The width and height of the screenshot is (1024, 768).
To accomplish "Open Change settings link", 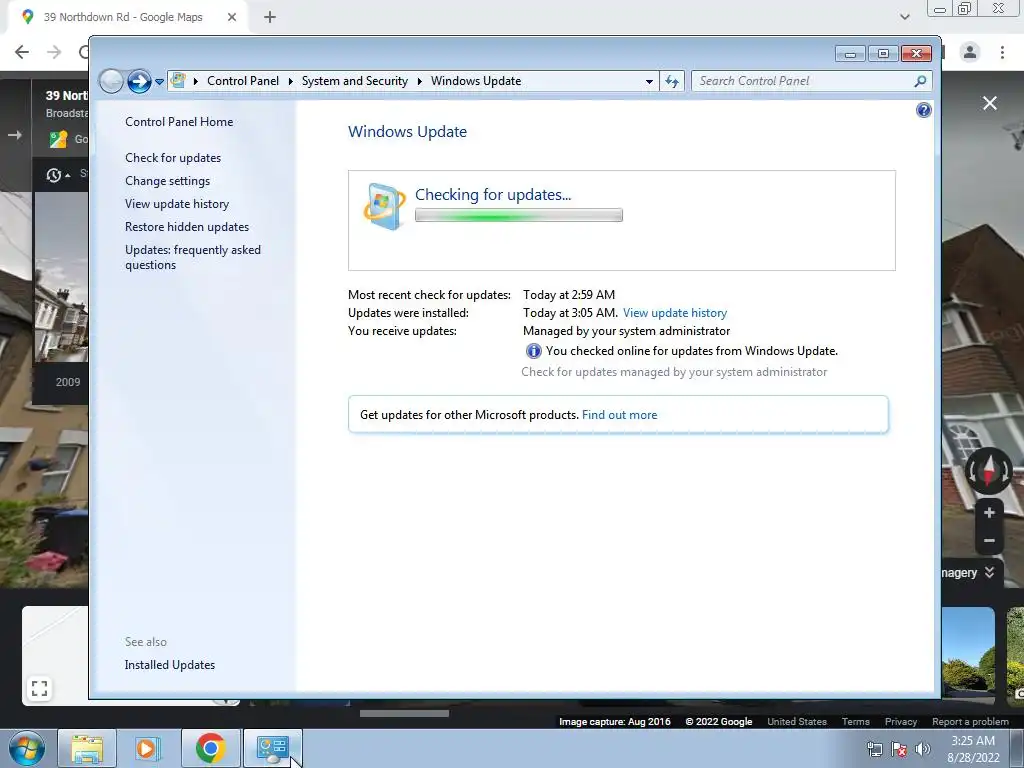I will coord(168,181).
